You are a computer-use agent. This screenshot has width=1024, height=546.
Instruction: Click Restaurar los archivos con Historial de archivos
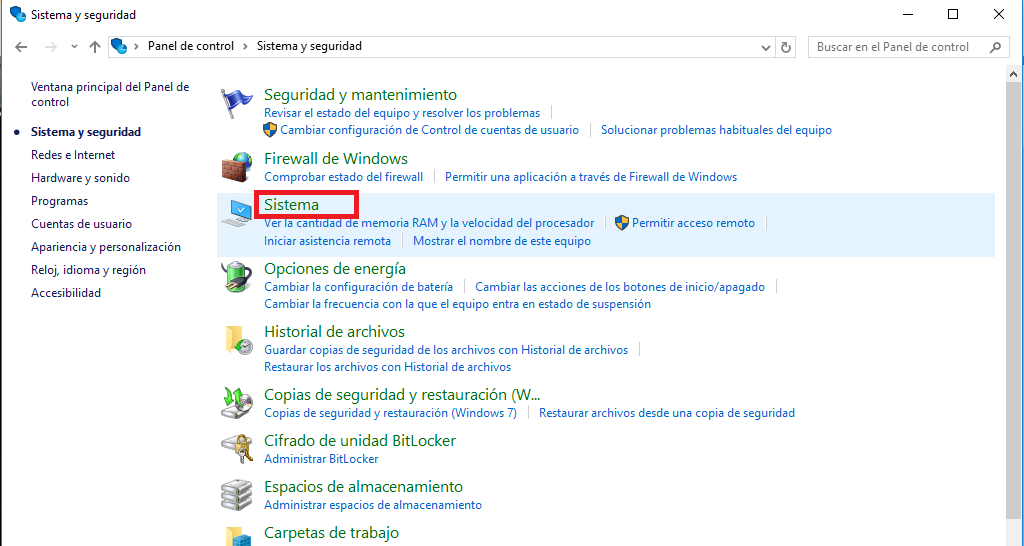[x=387, y=367]
